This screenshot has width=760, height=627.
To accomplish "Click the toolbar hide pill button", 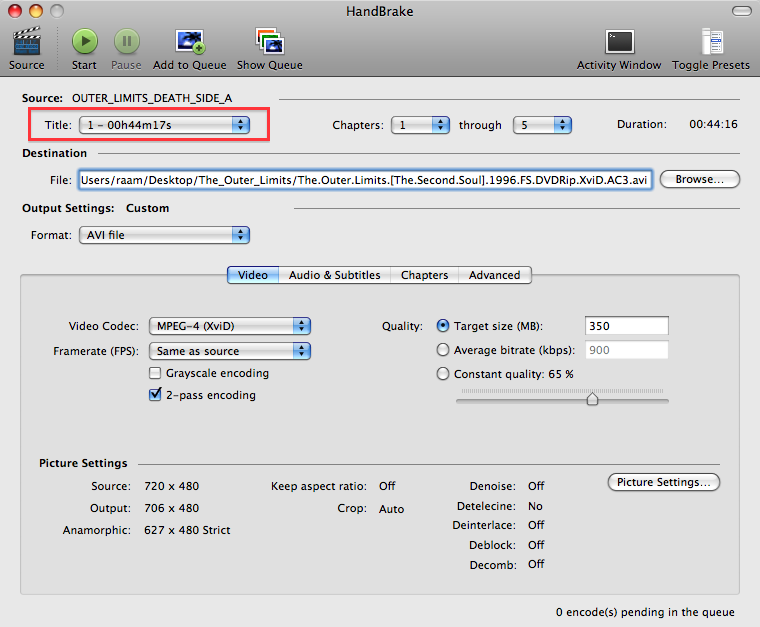I will (742, 11).
